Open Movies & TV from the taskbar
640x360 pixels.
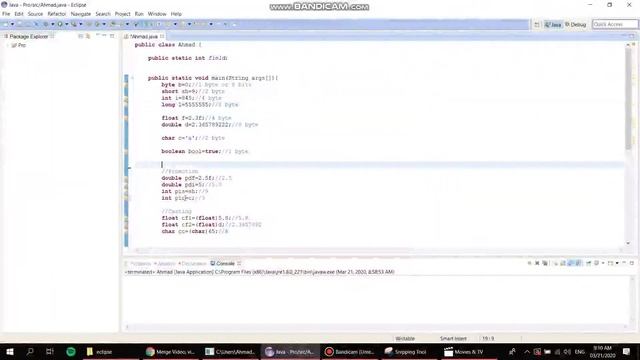tap(465, 351)
